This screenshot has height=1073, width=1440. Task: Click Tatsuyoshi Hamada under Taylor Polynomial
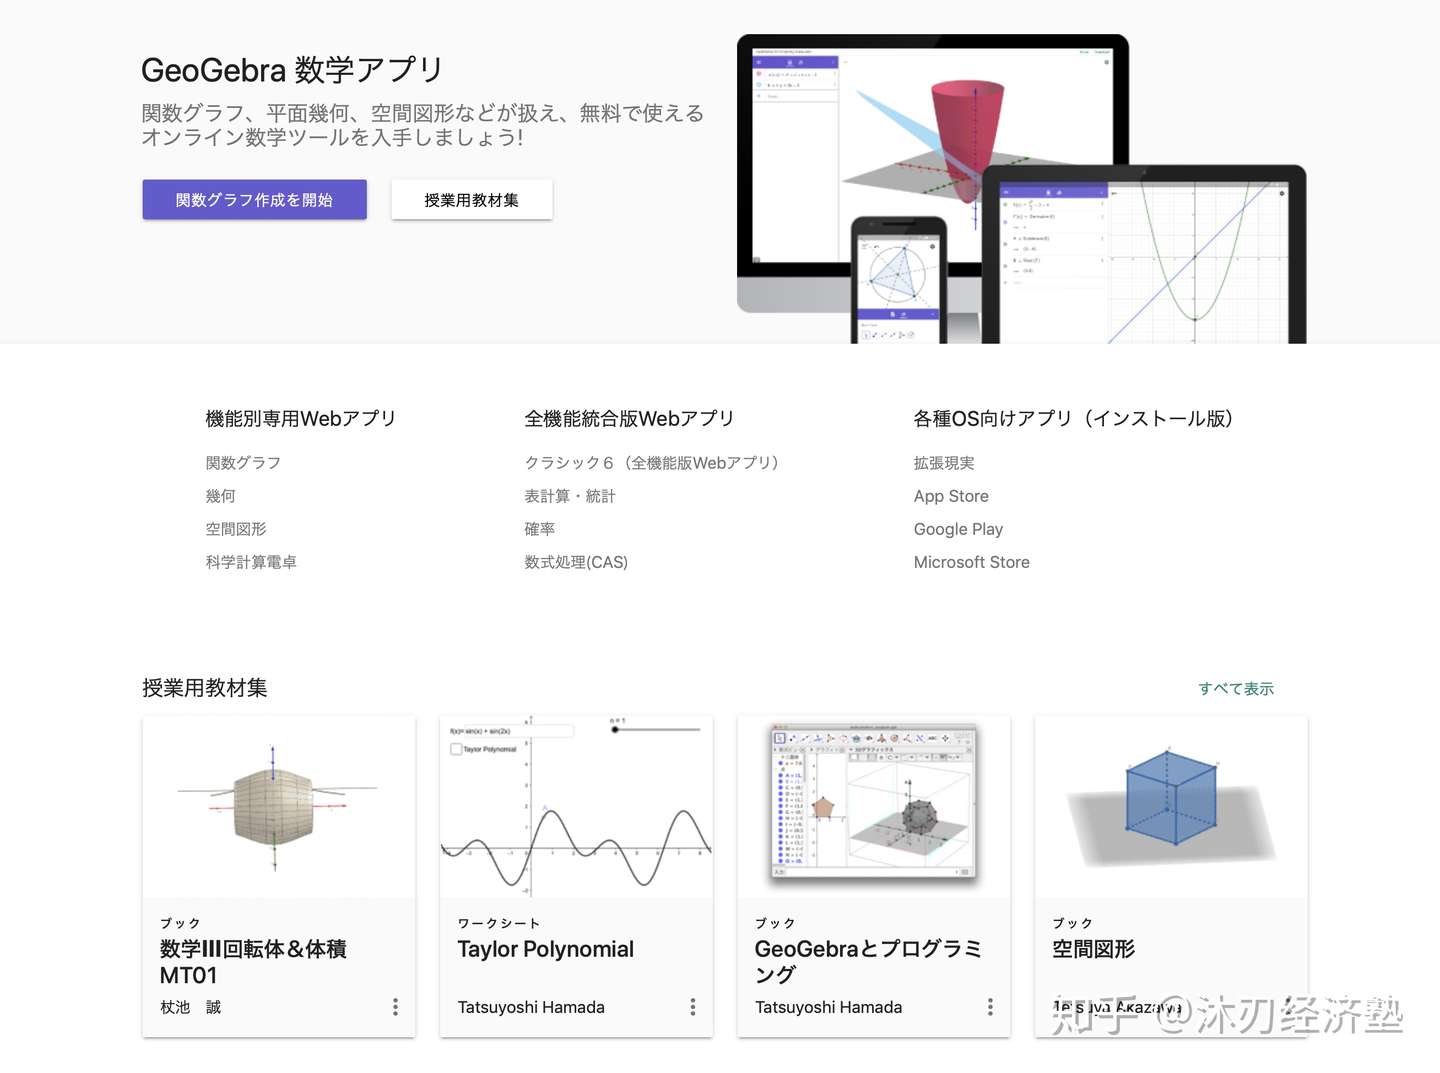[x=531, y=1007]
